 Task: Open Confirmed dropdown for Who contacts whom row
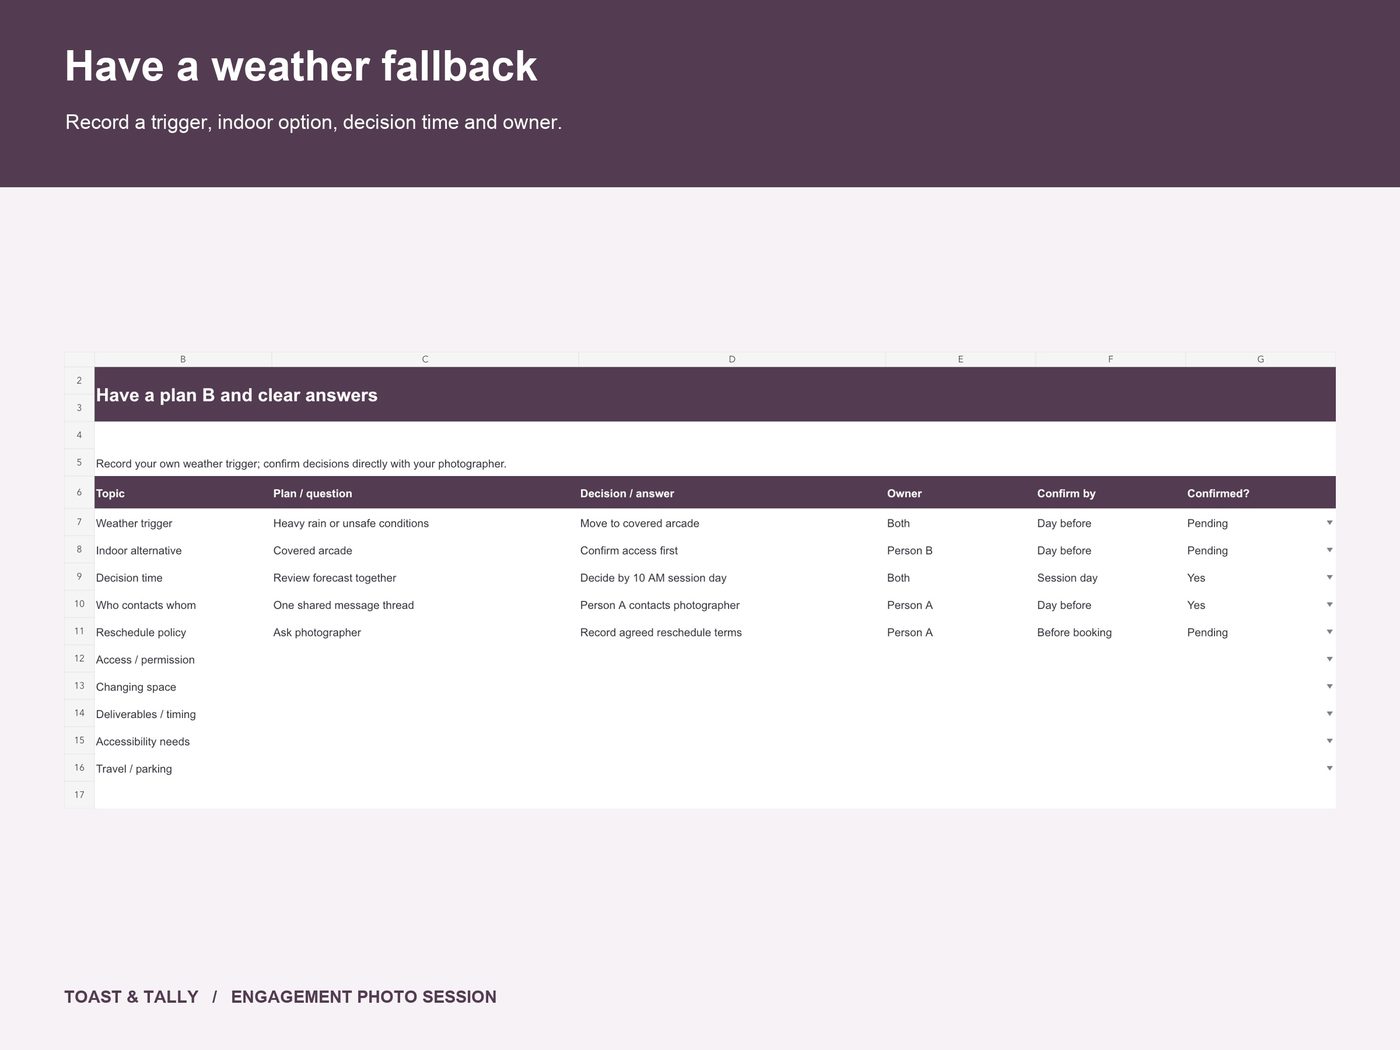pos(1329,604)
